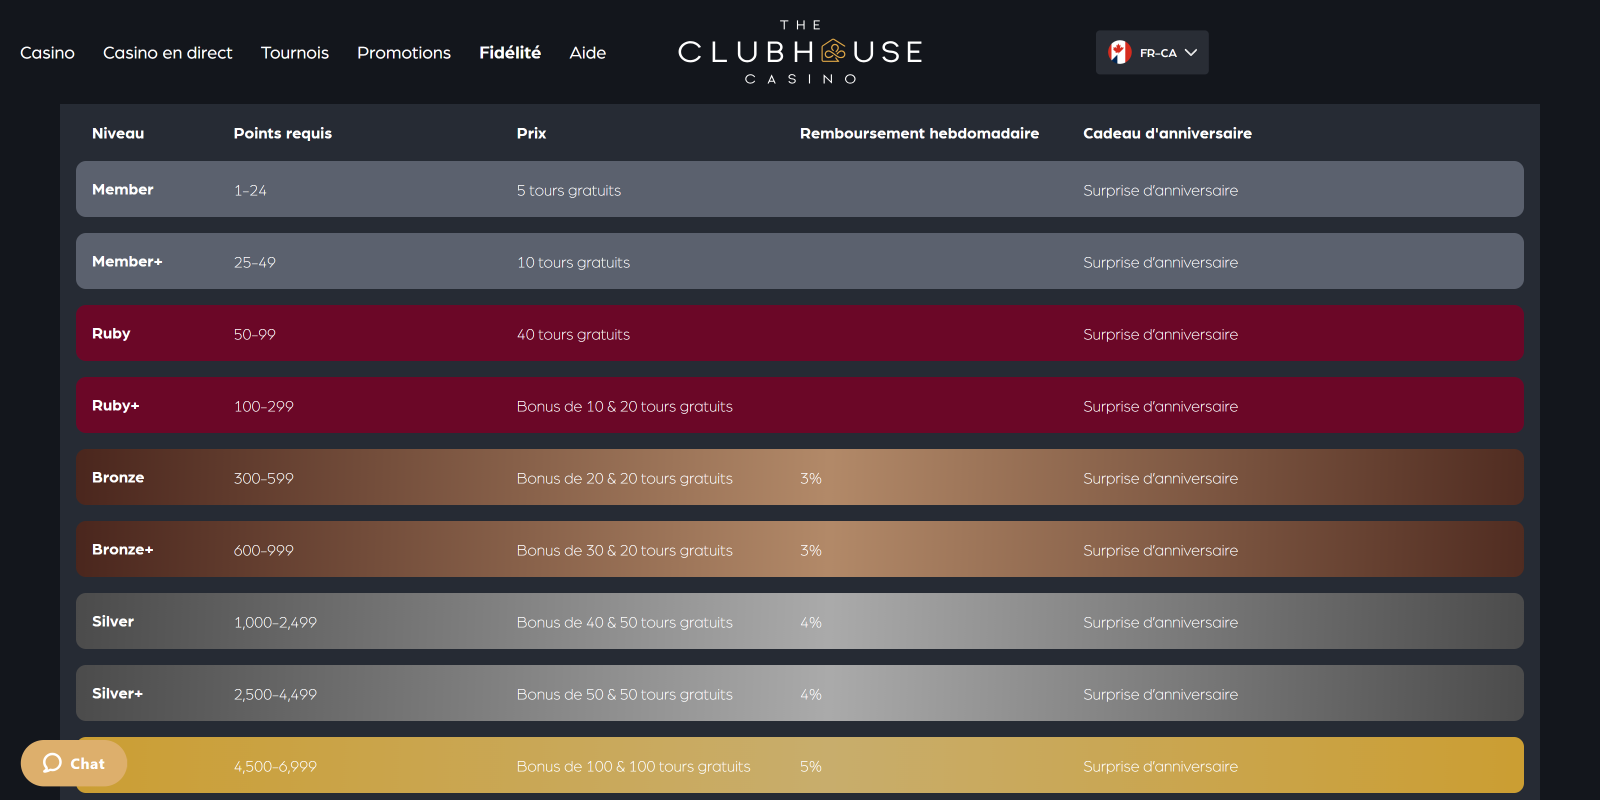Click Bonus de 40 & 50 tours gratuits
The height and width of the screenshot is (800, 1600).
click(x=625, y=622)
